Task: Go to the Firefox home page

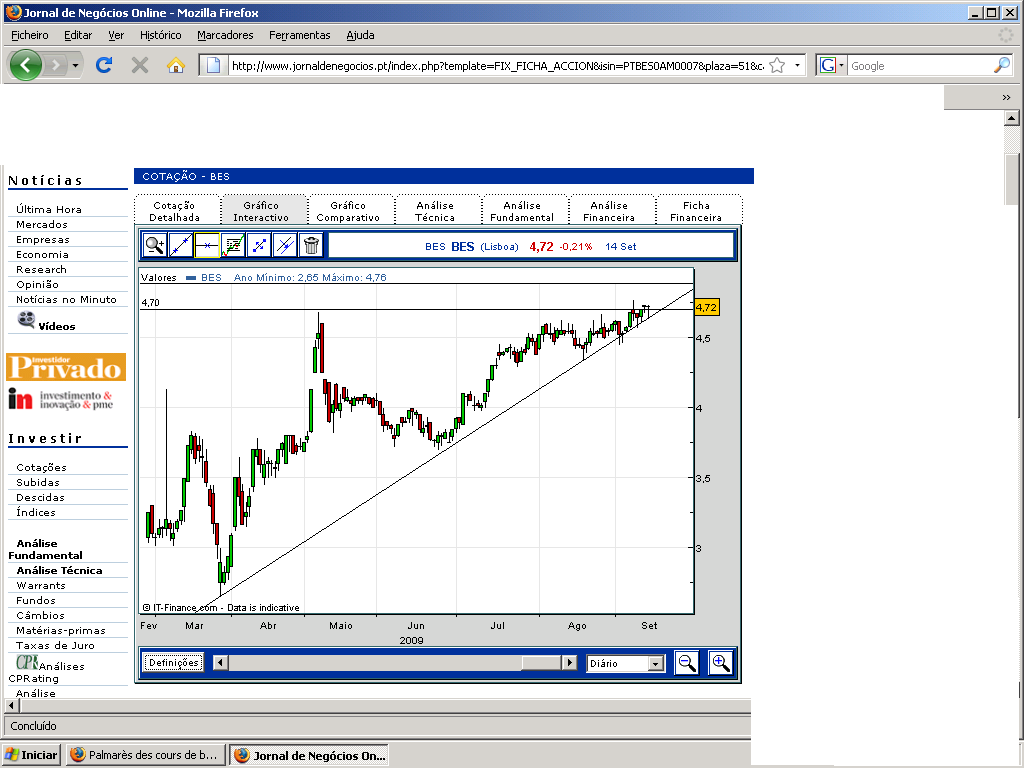Action: coord(176,65)
